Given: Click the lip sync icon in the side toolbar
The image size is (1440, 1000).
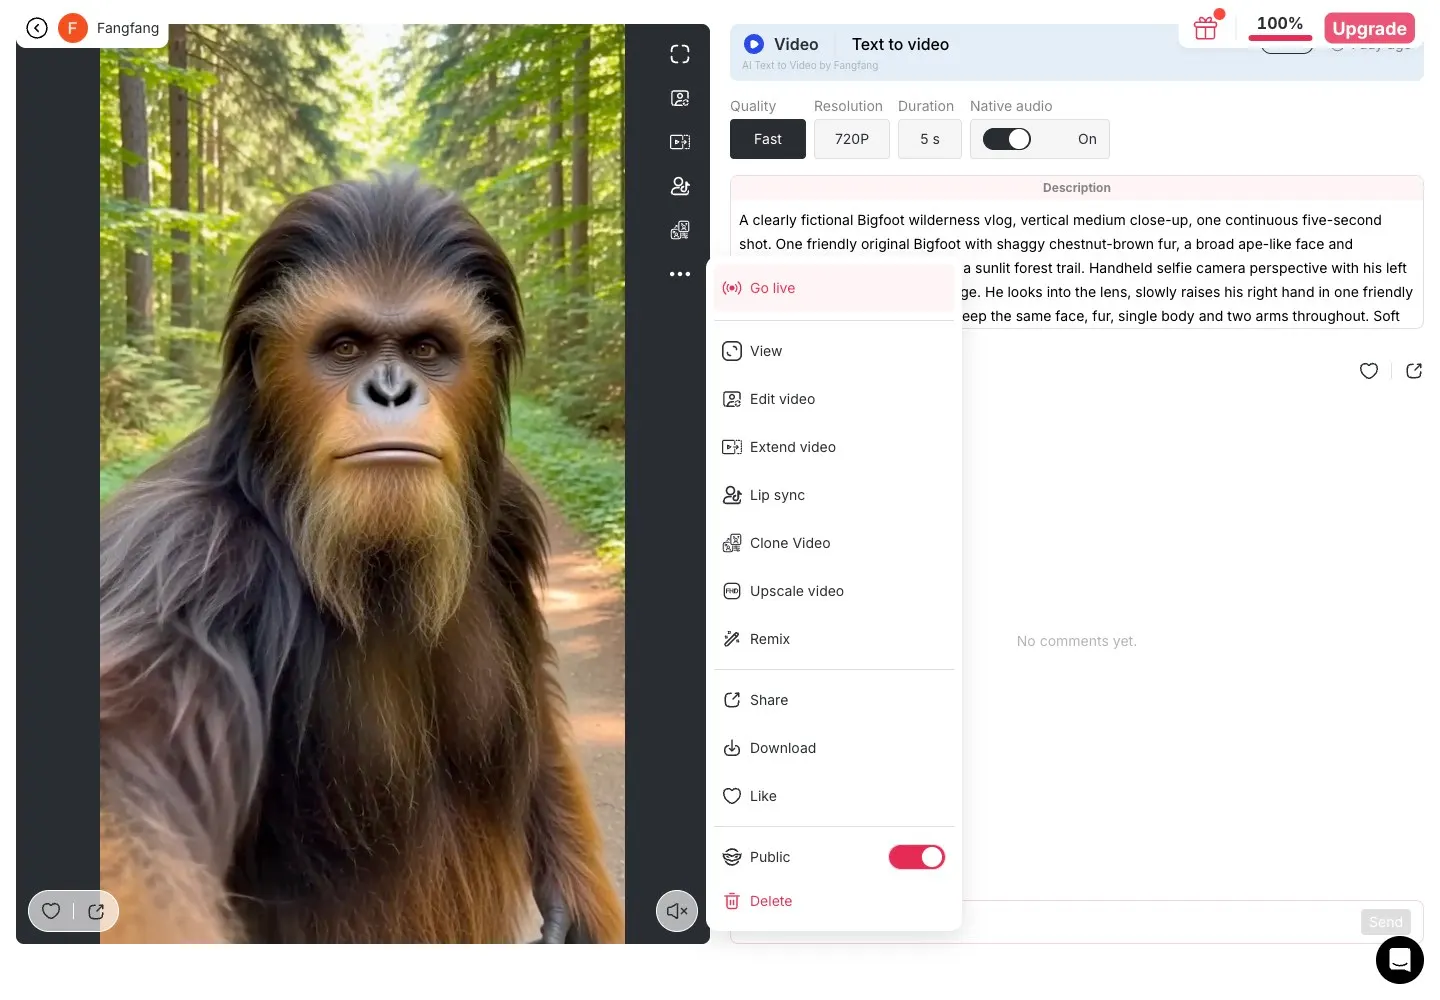Looking at the screenshot, I should (680, 186).
